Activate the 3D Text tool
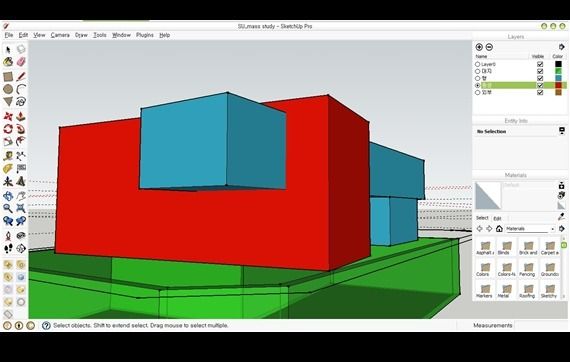This screenshot has height=362, width=570. pyautogui.click(x=21, y=181)
